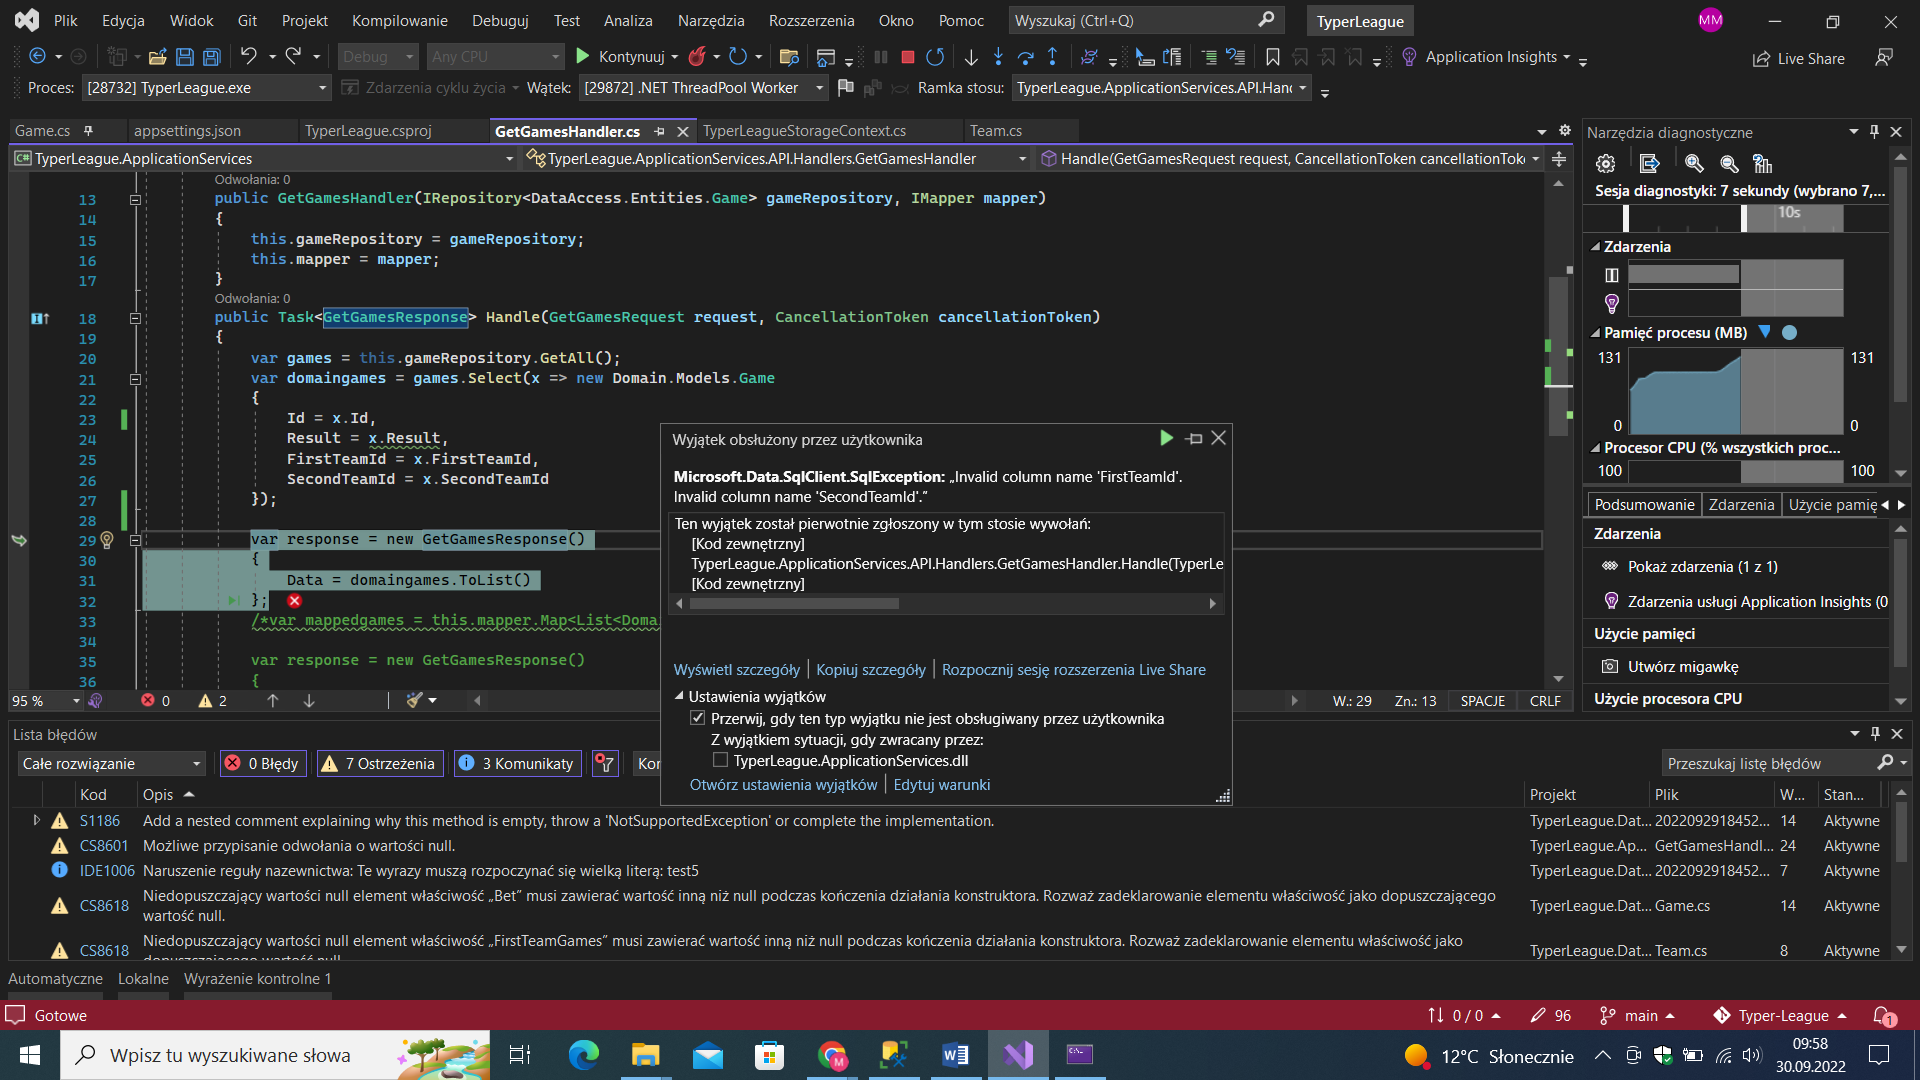Screen dimensions: 1920x1080
Task: Open the Ramka stosu stack frame dropdown
Action: [x=1162, y=88]
